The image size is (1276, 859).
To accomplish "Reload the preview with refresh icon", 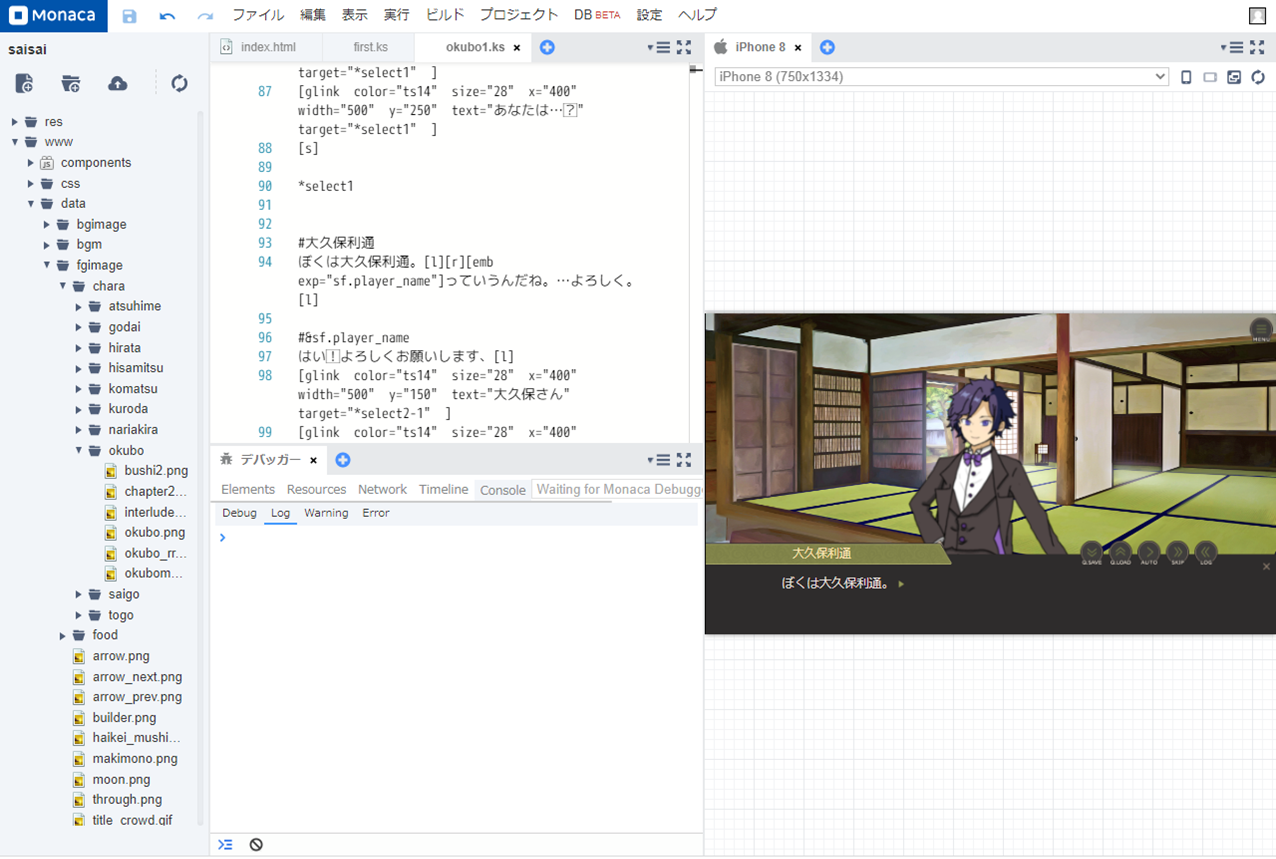I will tap(1258, 77).
